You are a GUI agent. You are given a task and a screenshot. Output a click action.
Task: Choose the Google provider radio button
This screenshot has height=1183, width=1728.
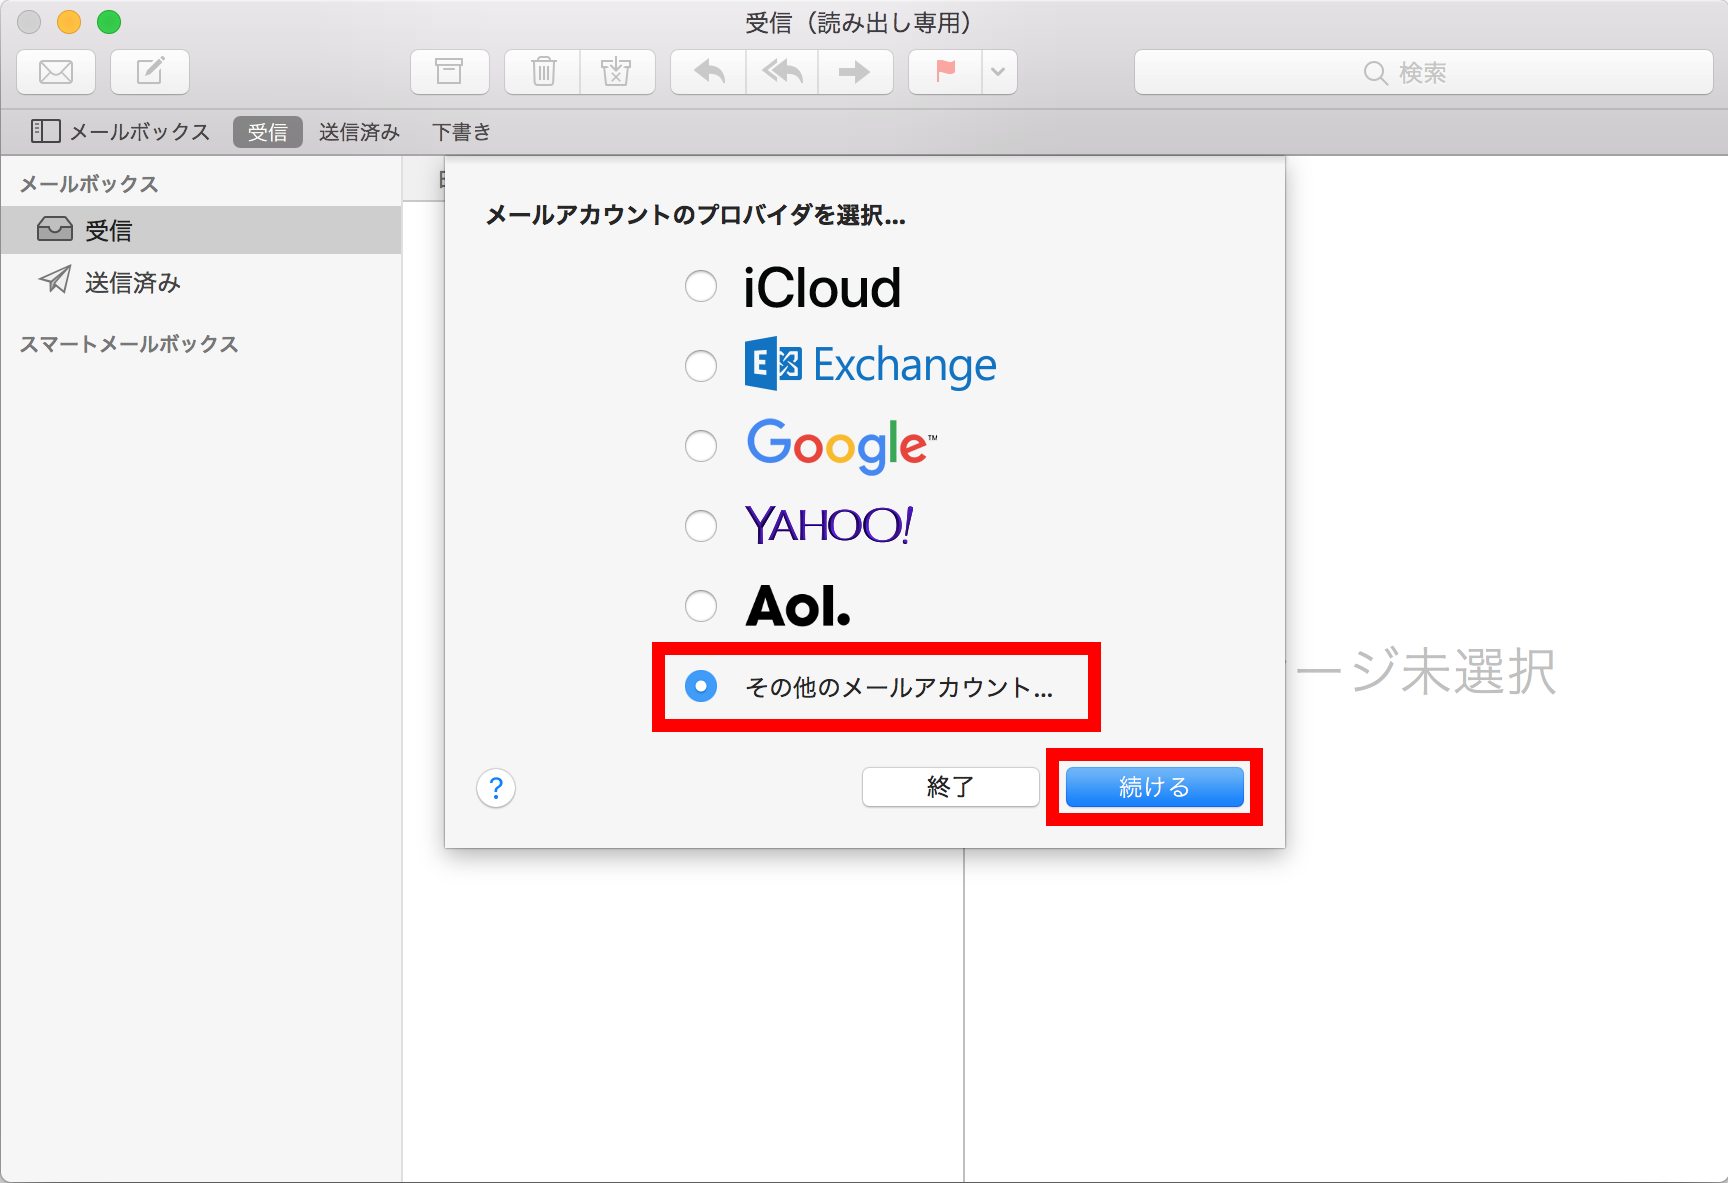pyautogui.click(x=701, y=446)
